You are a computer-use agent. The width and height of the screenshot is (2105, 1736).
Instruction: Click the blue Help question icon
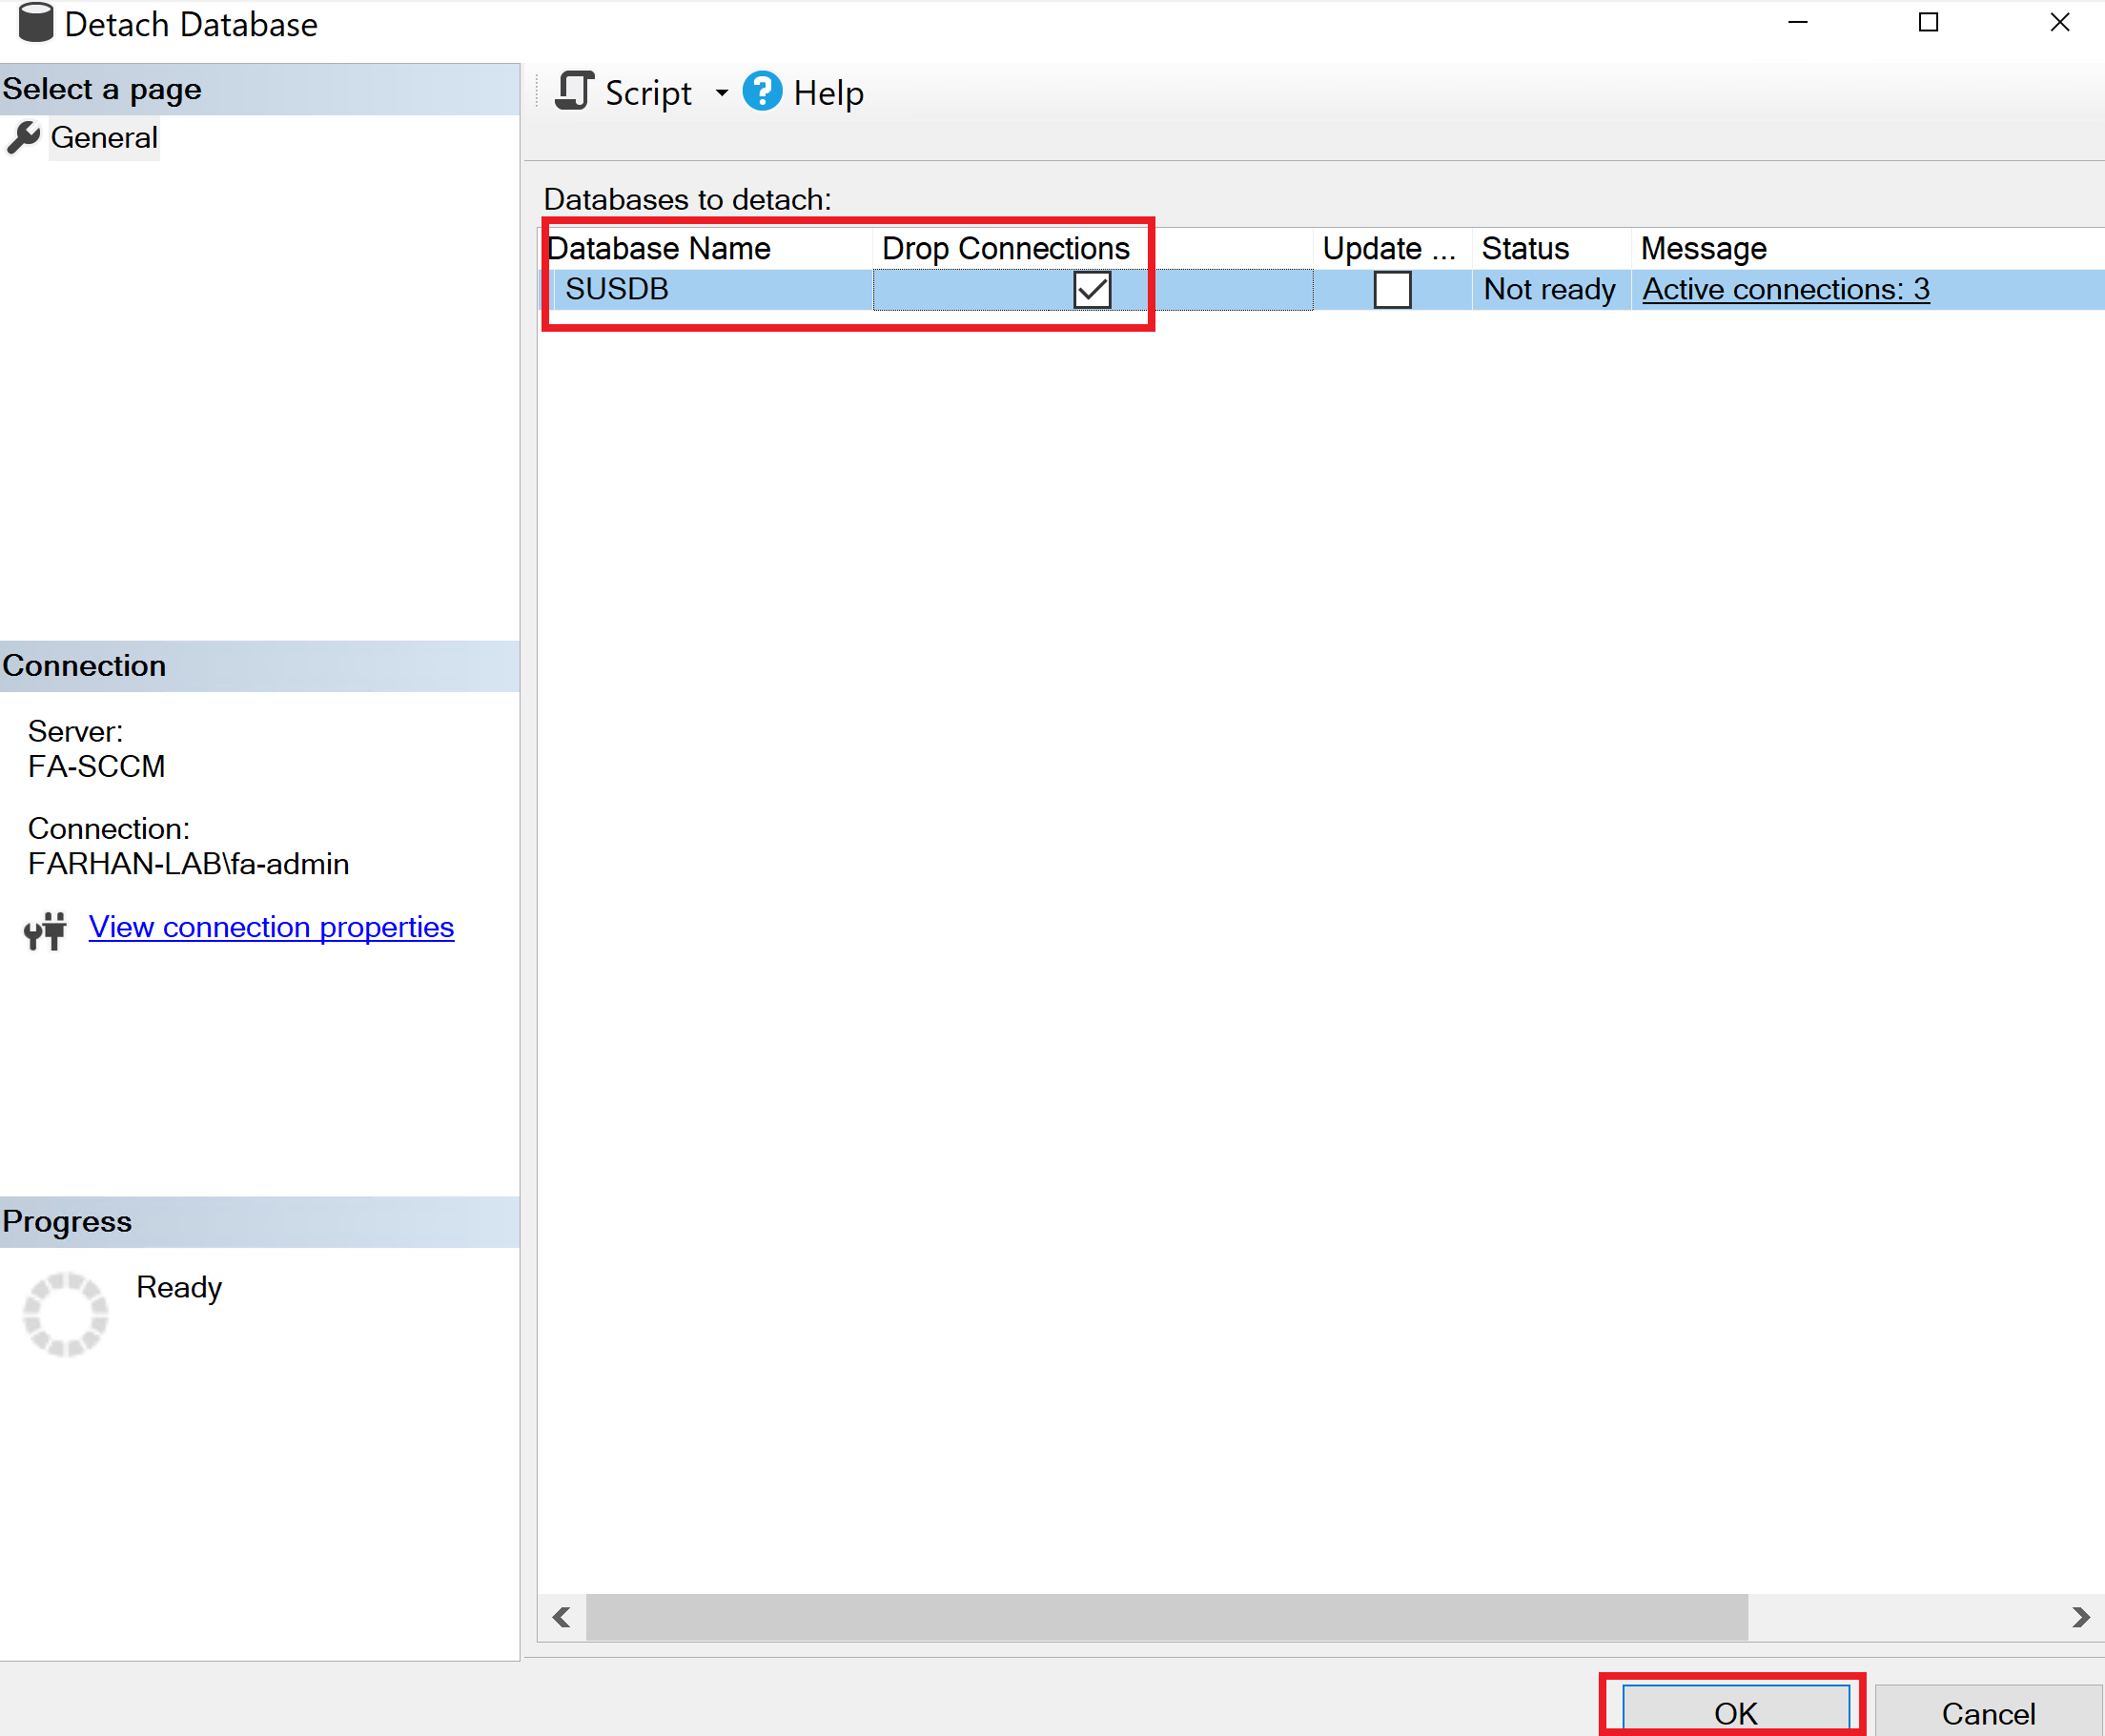pos(762,92)
